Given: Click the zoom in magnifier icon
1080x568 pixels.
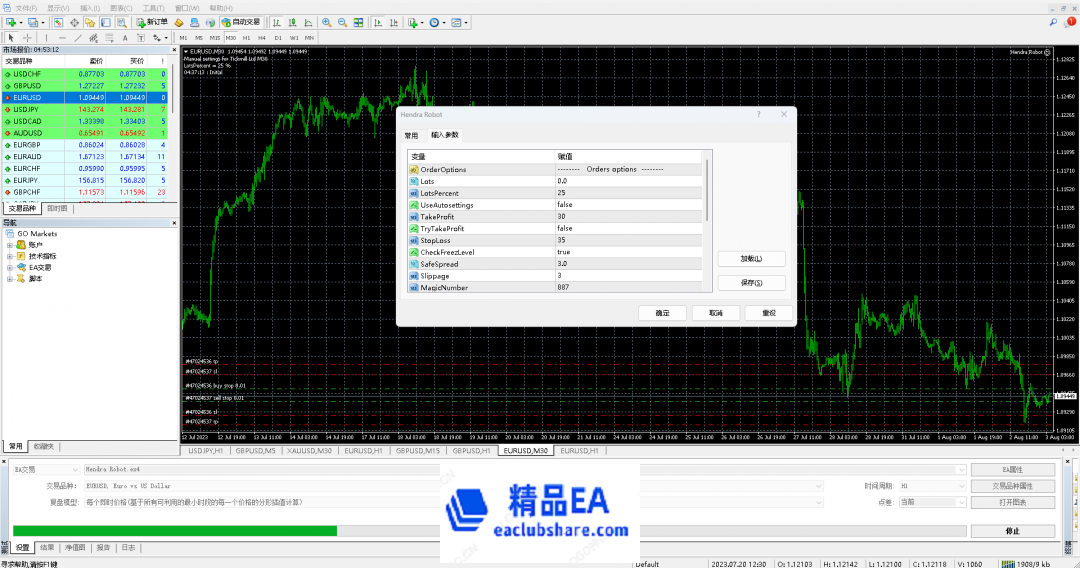Looking at the screenshot, I should (x=326, y=22).
